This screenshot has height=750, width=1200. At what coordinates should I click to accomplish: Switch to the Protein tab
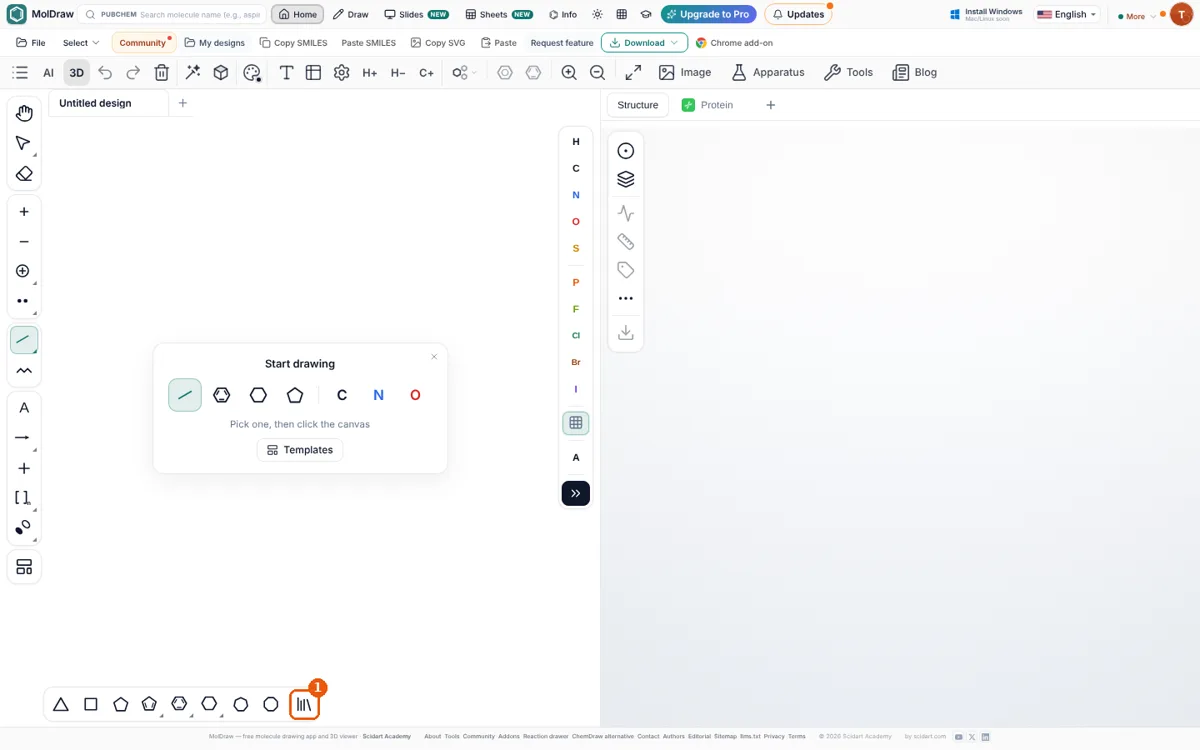(707, 105)
